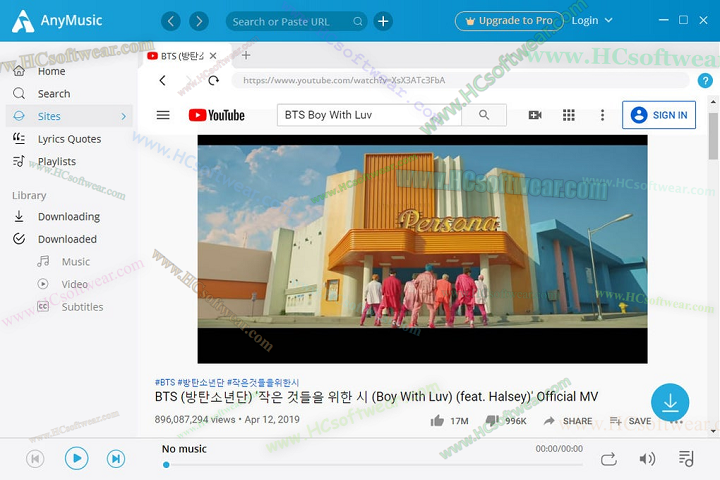
Task: Expand the Sites chevron arrow
Action: click(124, 116)
